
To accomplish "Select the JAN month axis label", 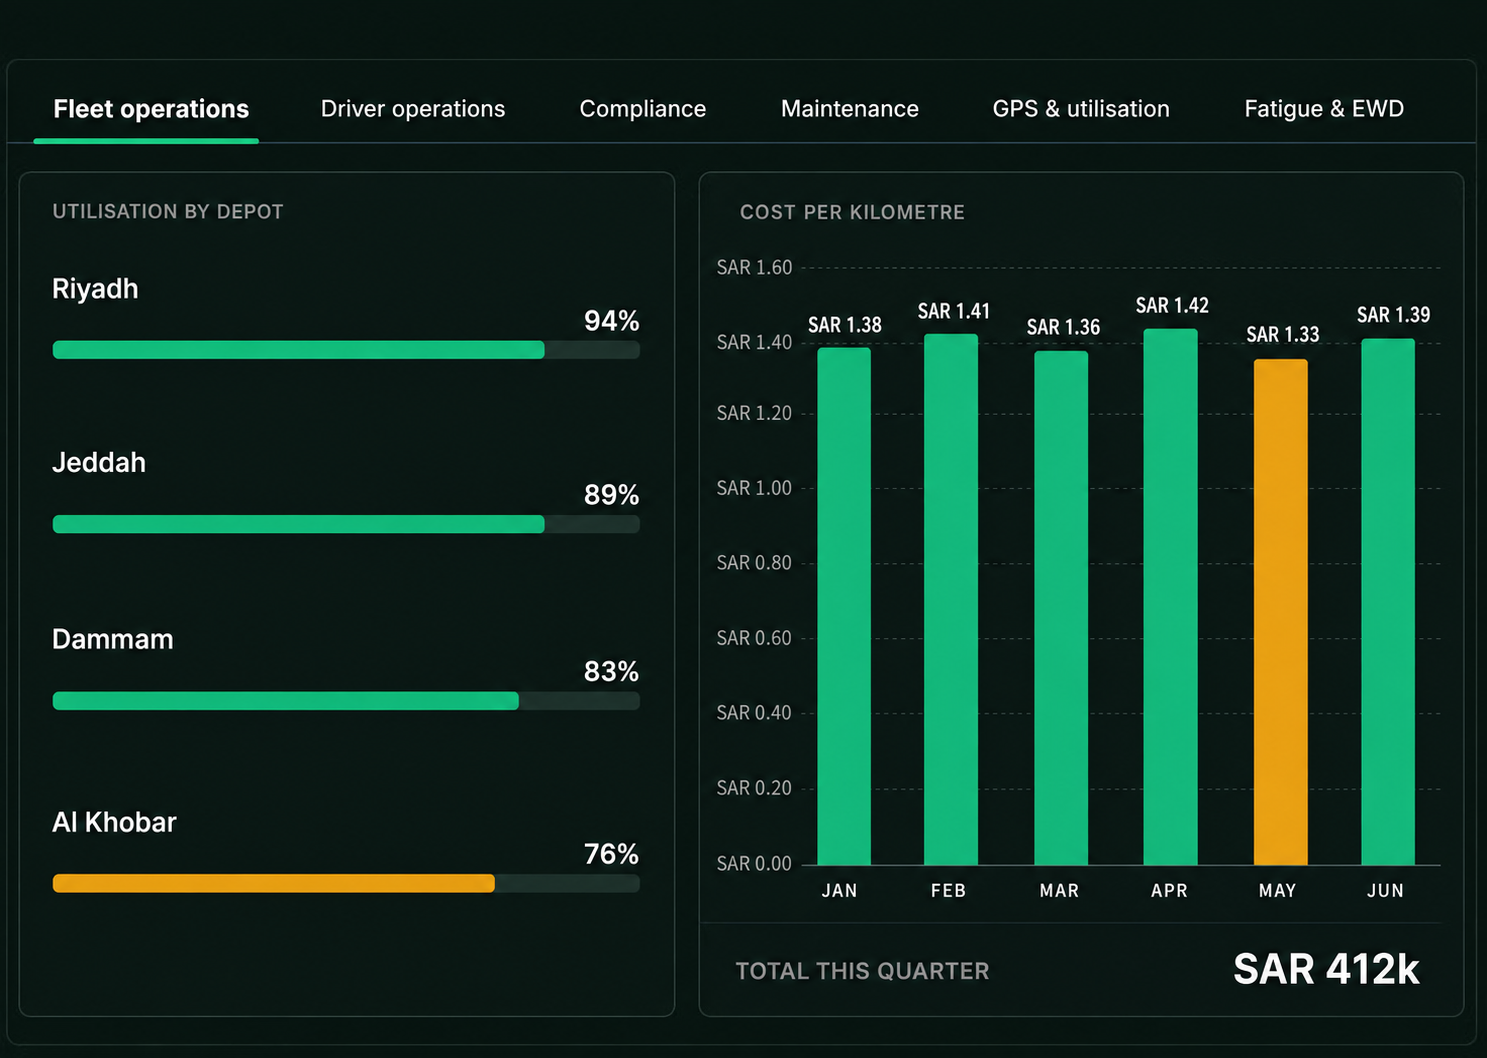I will point(840,891).
